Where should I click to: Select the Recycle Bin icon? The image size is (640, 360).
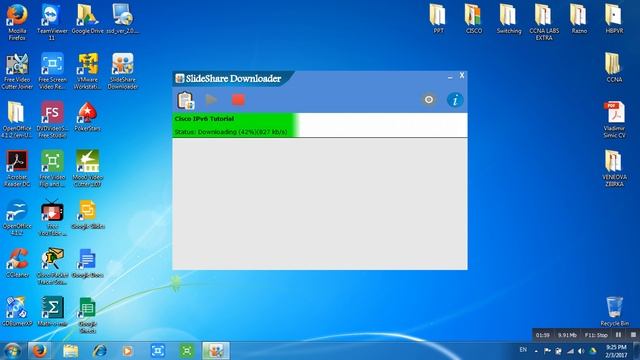point(614,311)
